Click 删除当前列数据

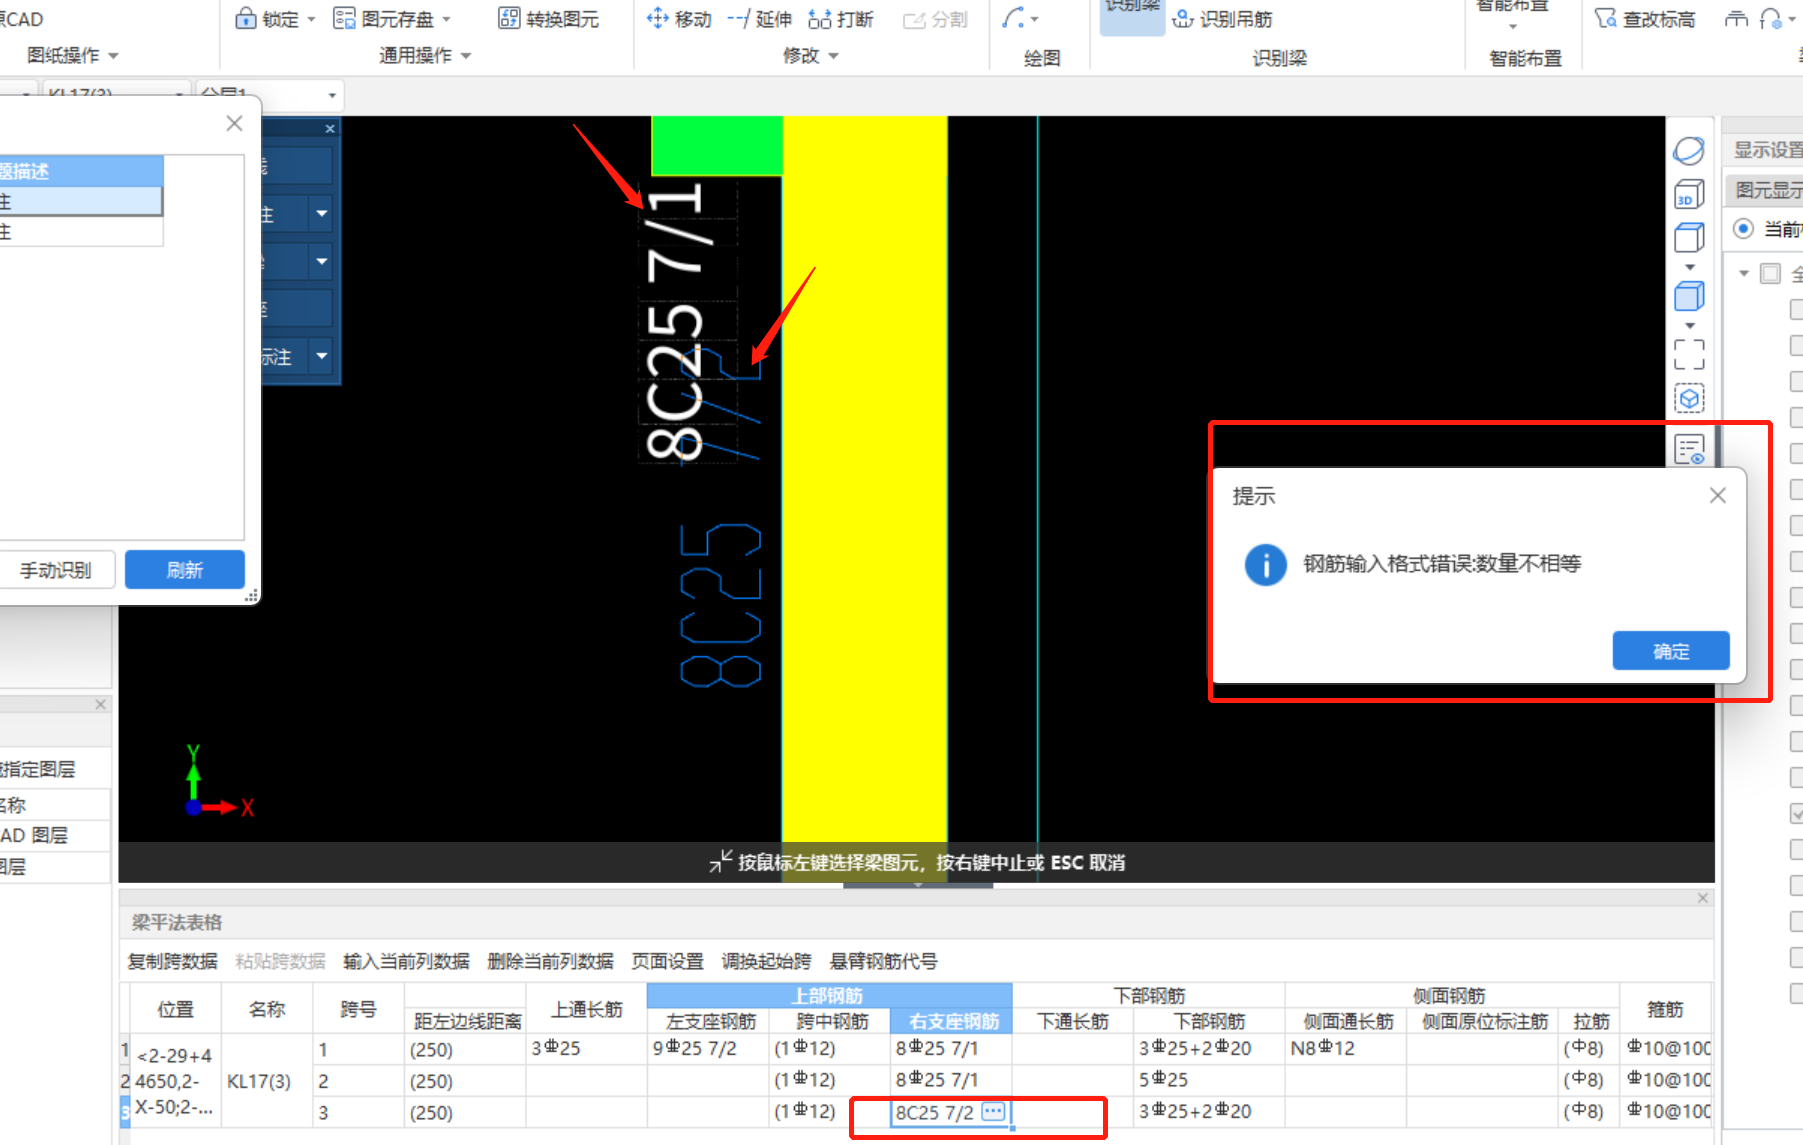[550, 961]
